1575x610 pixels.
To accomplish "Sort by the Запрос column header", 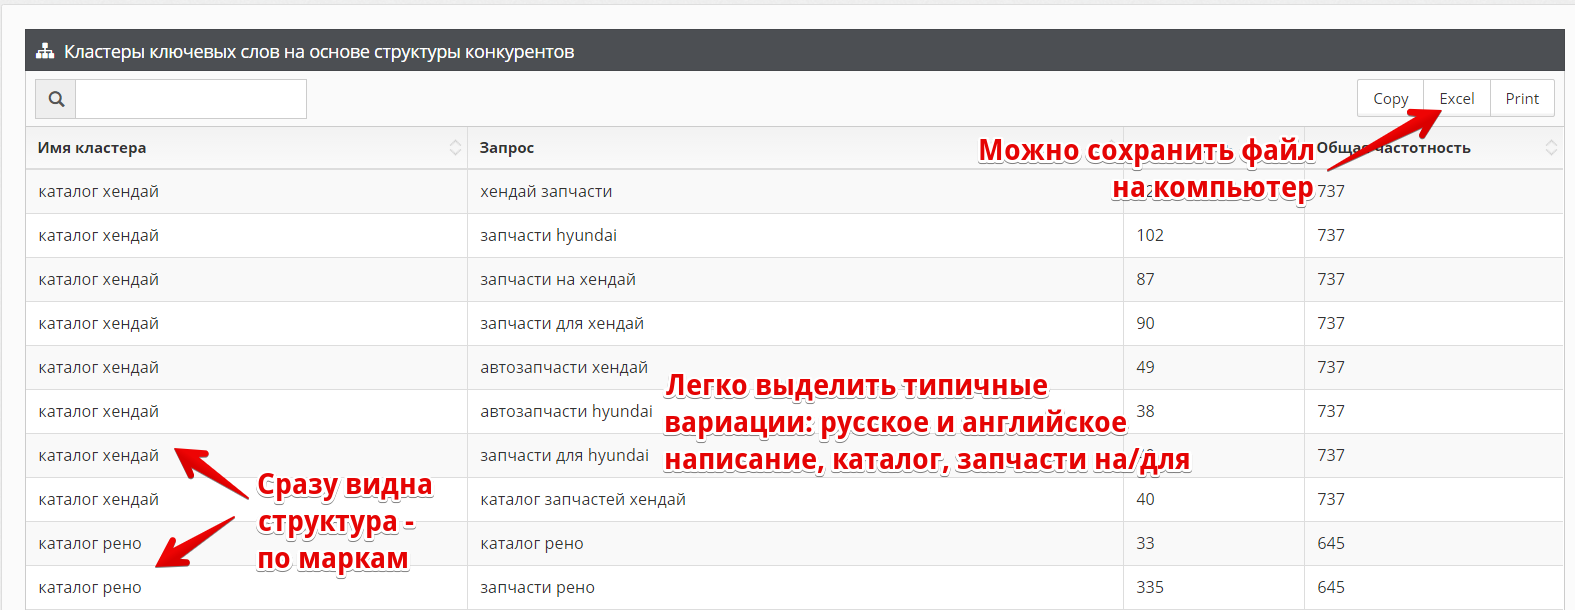I will pyautogui.click(x=507, y=148).
